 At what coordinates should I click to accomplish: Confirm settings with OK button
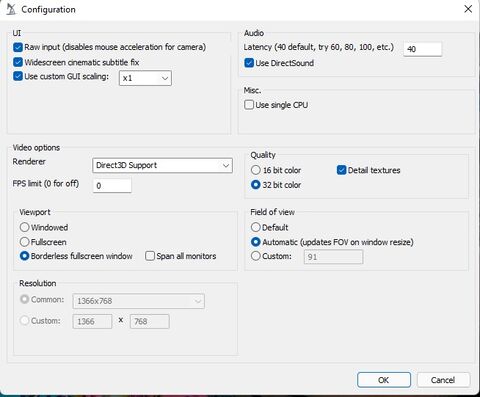[x=384, y=380]
